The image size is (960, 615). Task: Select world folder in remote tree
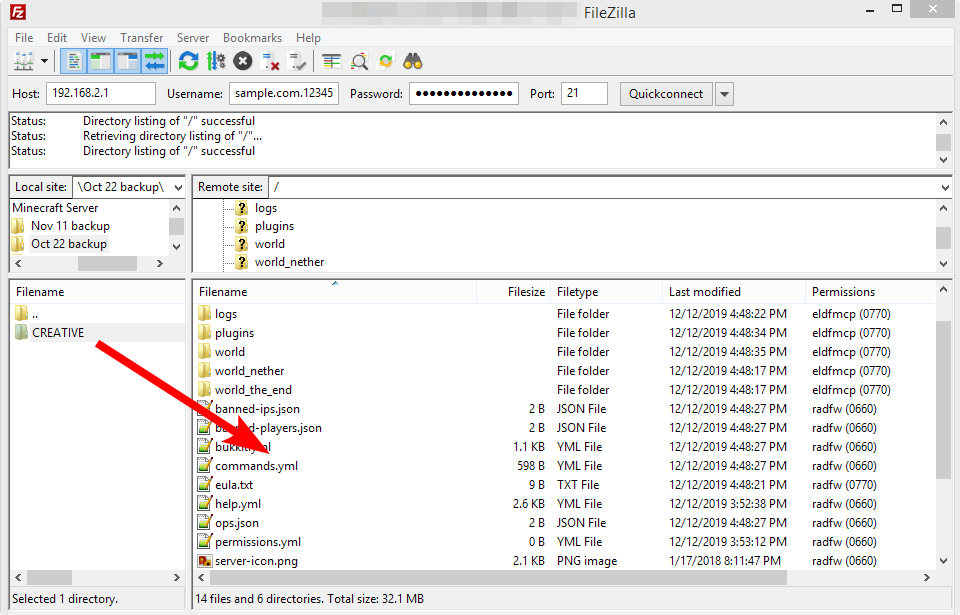(x=269, y=244)
